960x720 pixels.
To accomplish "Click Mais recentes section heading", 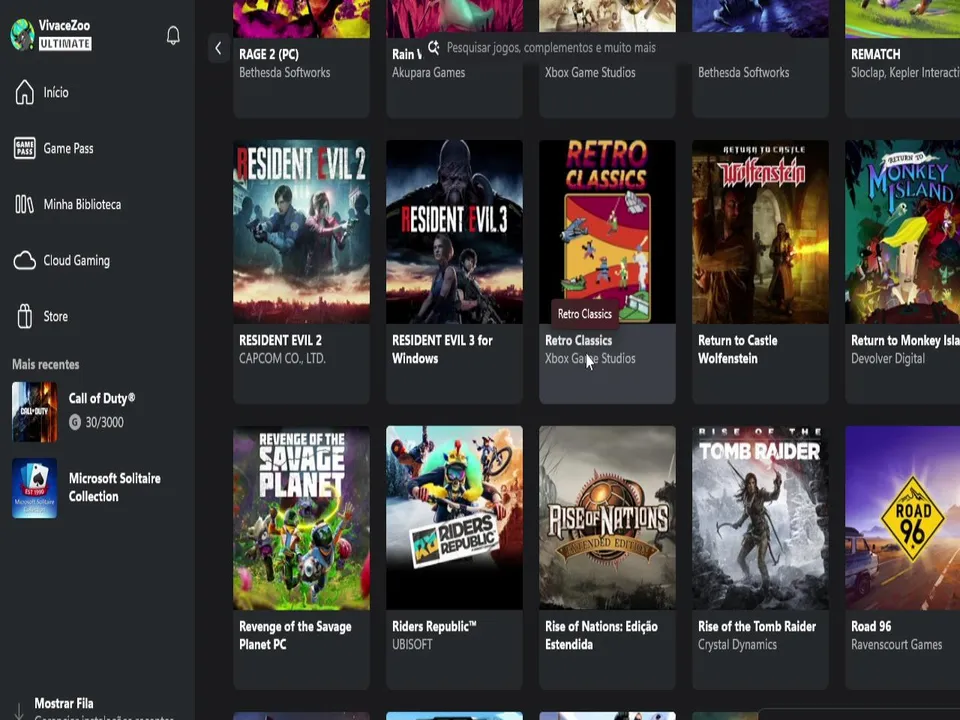I will tap(46, 364).
